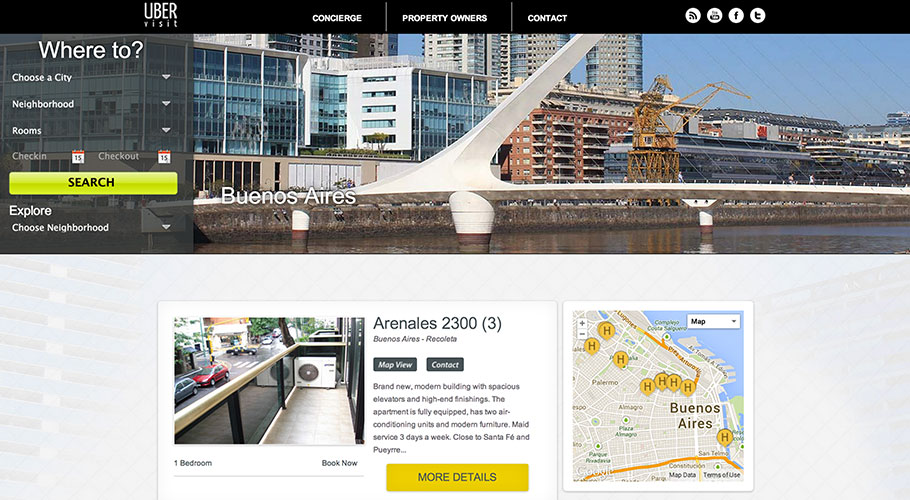Expand the Rooms dropdown
The height and width of the screenshot is (500, 910).
[x=91, y=131]
